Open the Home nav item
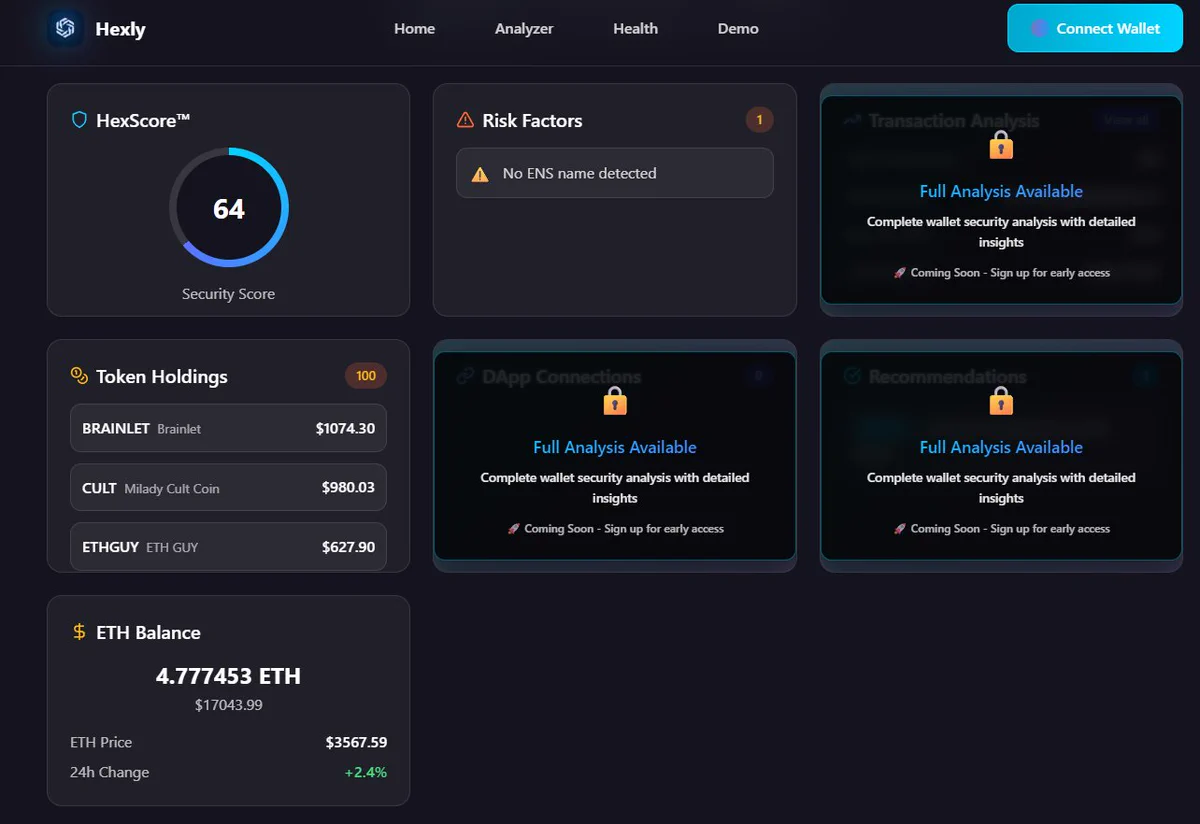 [414, 28]
